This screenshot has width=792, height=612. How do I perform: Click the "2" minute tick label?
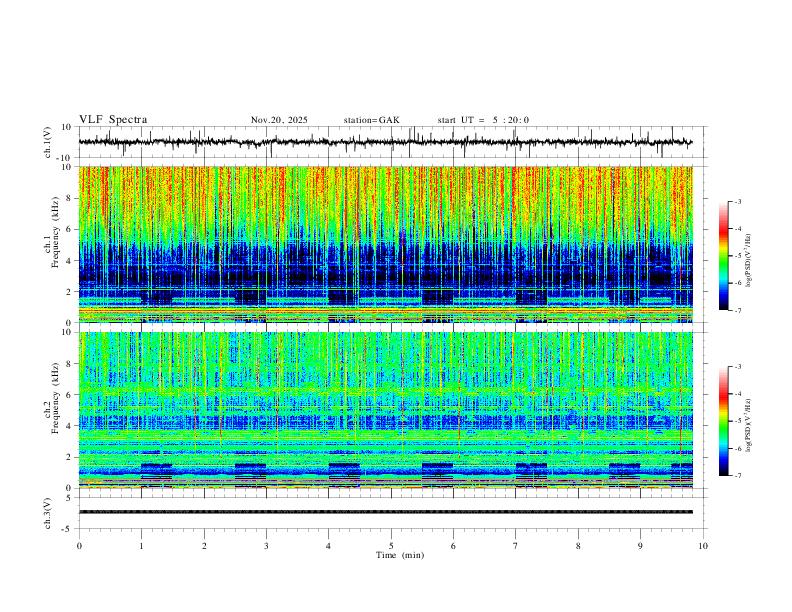204,546
